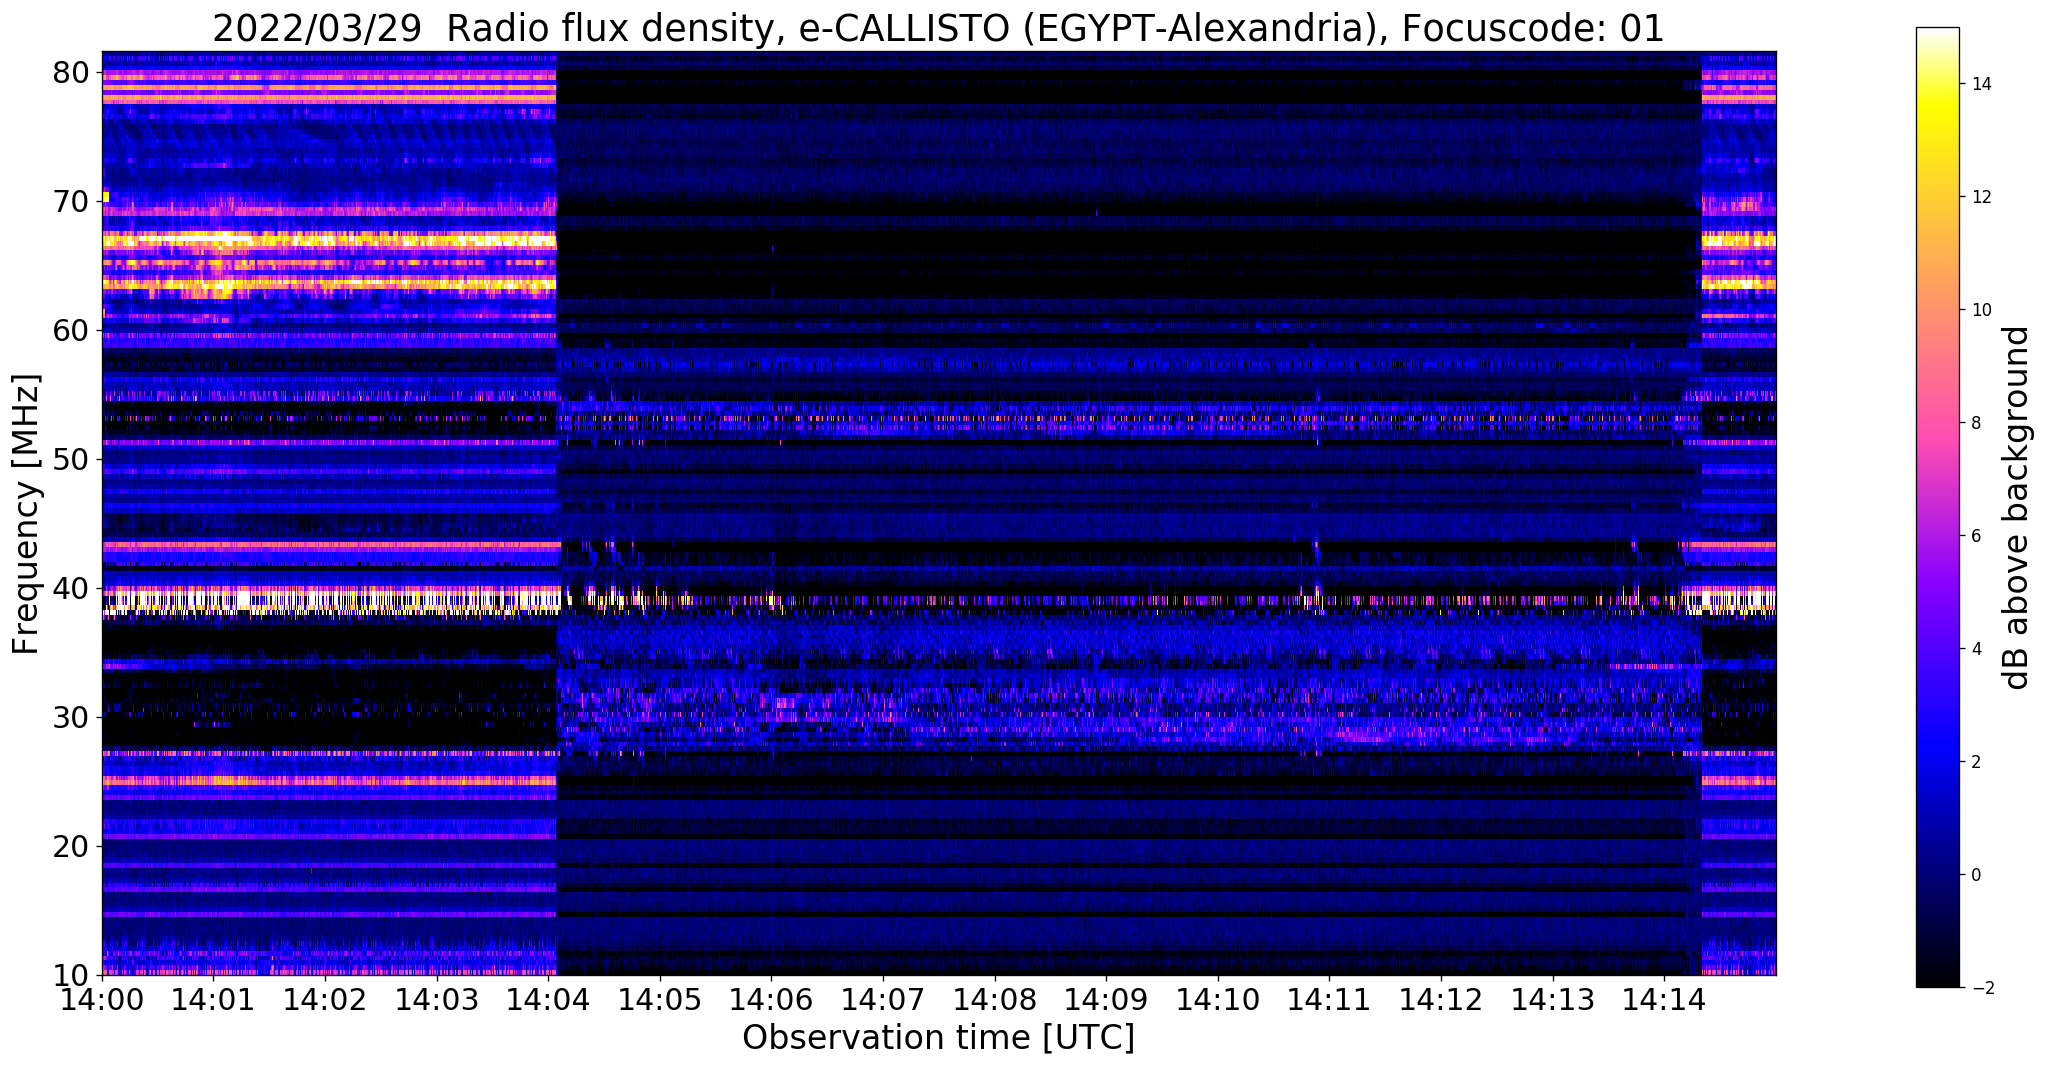Click the colorbar tick value 6

1976,536
